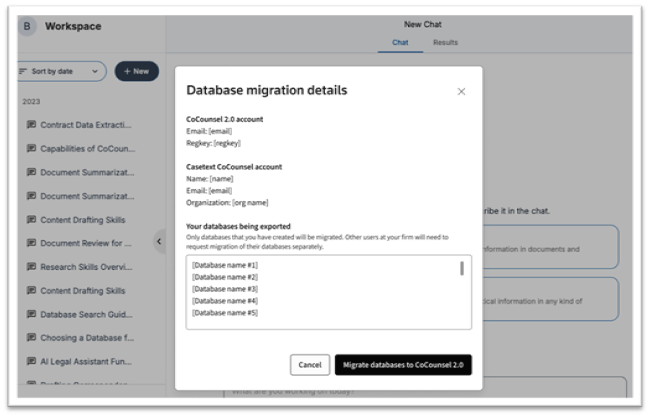
Task: Select [Database name #1] in the list
Action: pyautogui.click(x=225, y=265)
